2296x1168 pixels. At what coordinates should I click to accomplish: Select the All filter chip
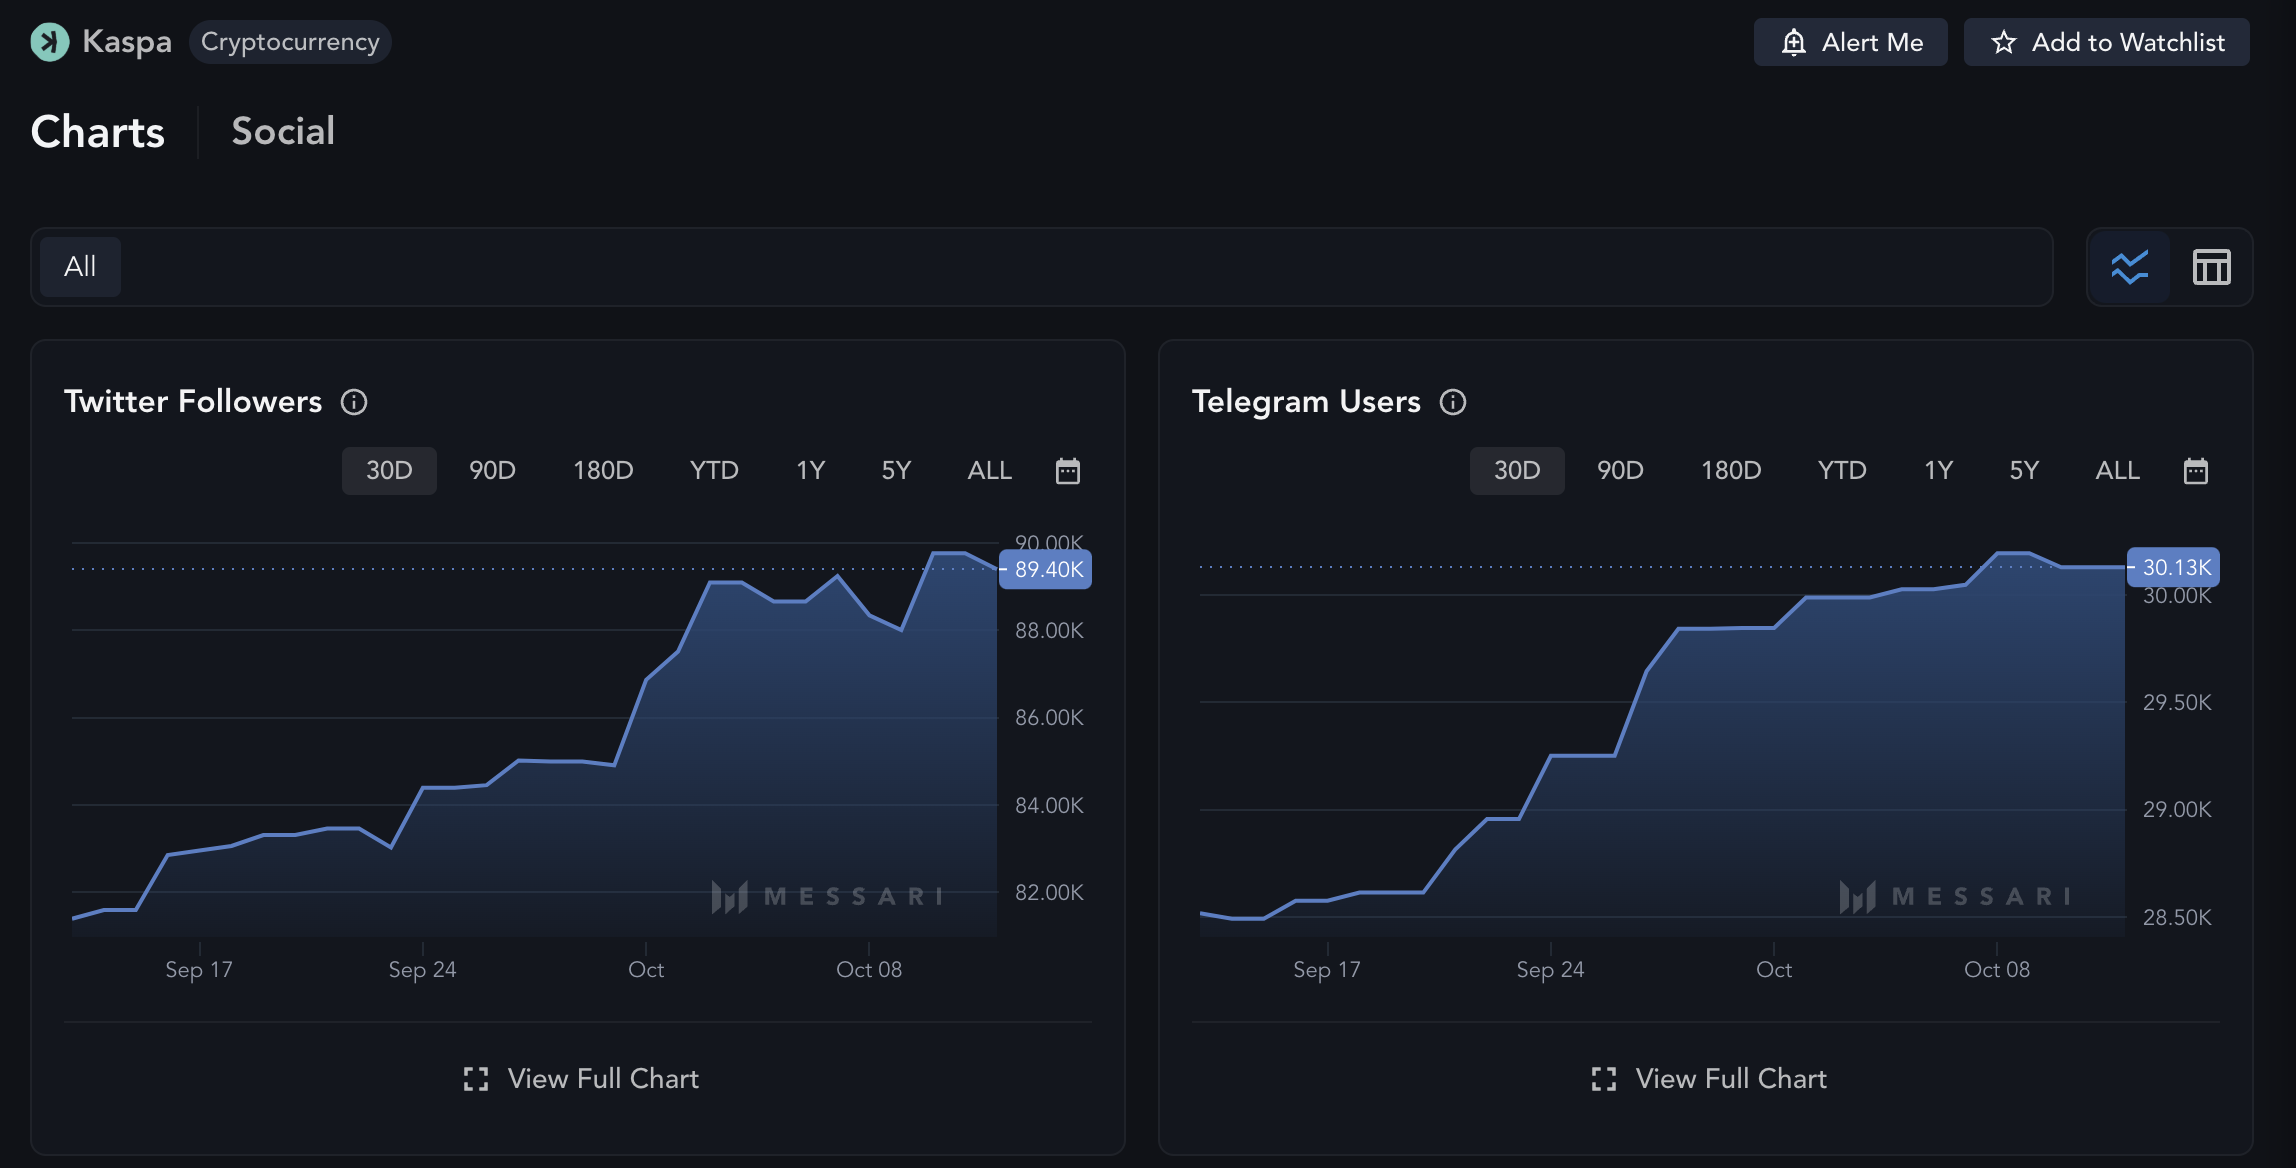click(80, 267)
